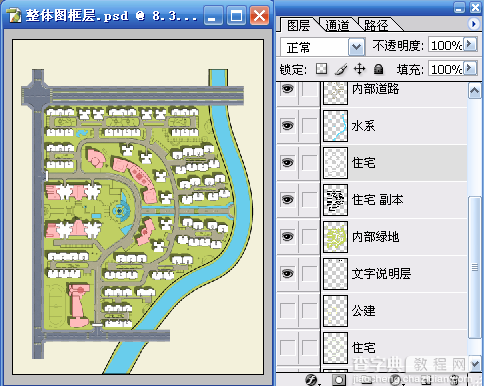This screenshot has width=484, height=386.
Task: Hide the 内部绿地 layer
Action: click(x=288, y=237)
